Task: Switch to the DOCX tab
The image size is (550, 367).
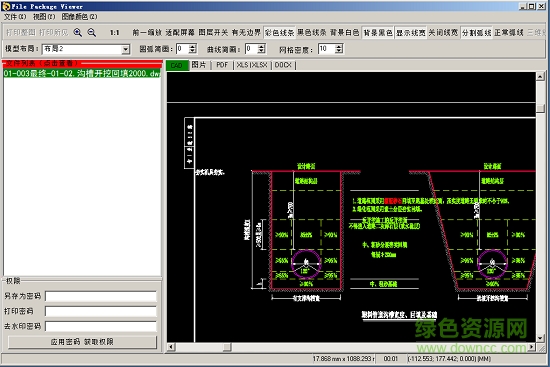Action: pyautogui.click(x=283, y=65)
